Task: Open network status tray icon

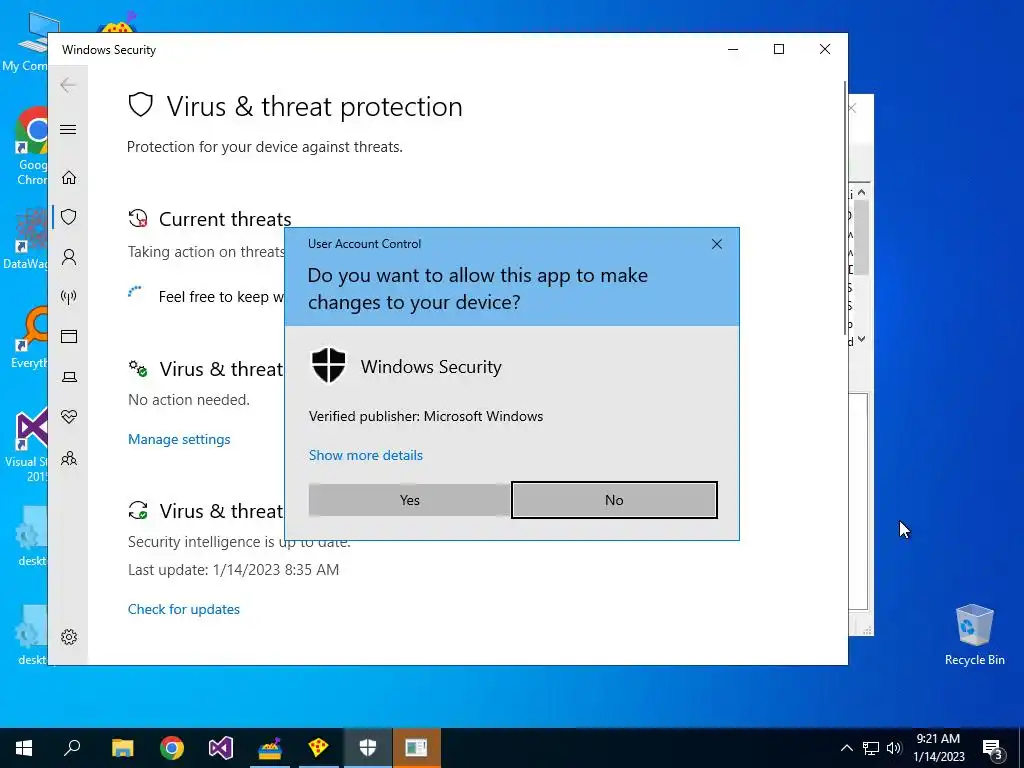Action: (x=871, y=748)
